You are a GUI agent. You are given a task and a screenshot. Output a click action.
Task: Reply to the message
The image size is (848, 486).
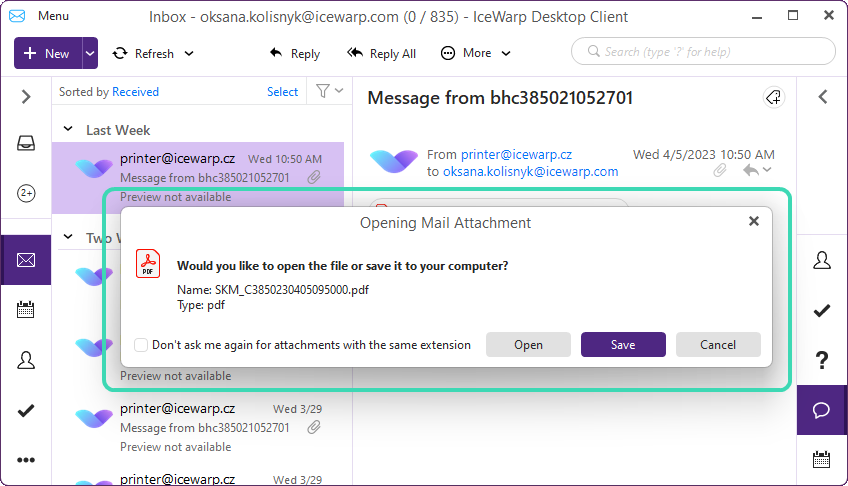coord(295,54)
